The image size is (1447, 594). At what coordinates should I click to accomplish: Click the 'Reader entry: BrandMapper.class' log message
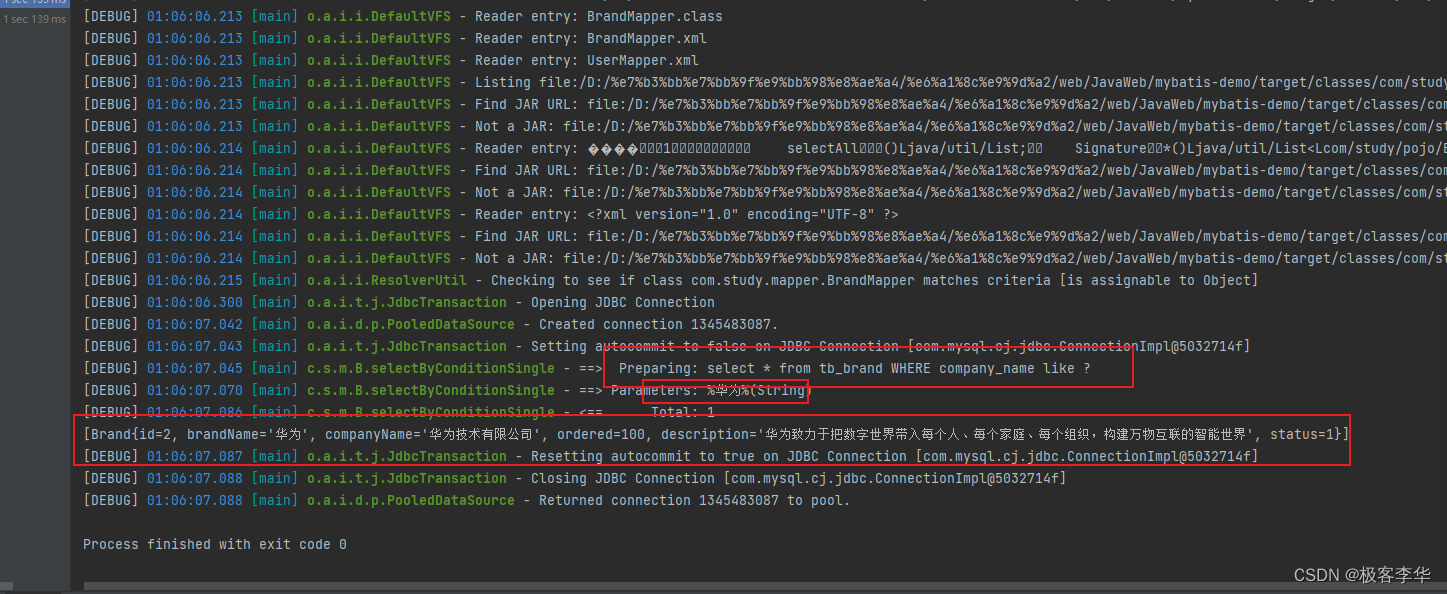click(x=598, y=16)
